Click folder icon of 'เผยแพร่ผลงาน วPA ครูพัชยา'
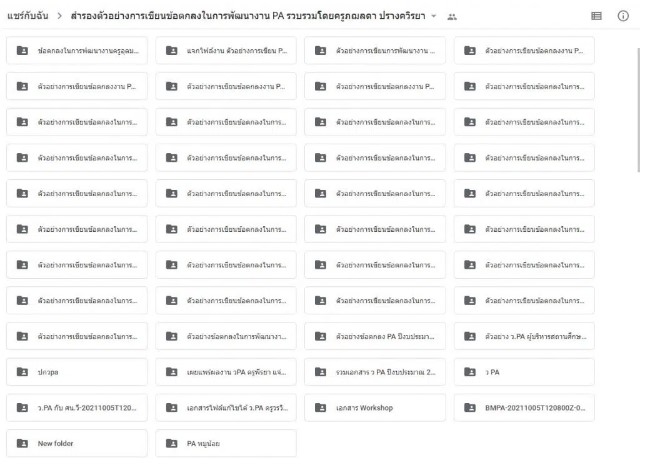The image size is (652, 464). point(172,372)
